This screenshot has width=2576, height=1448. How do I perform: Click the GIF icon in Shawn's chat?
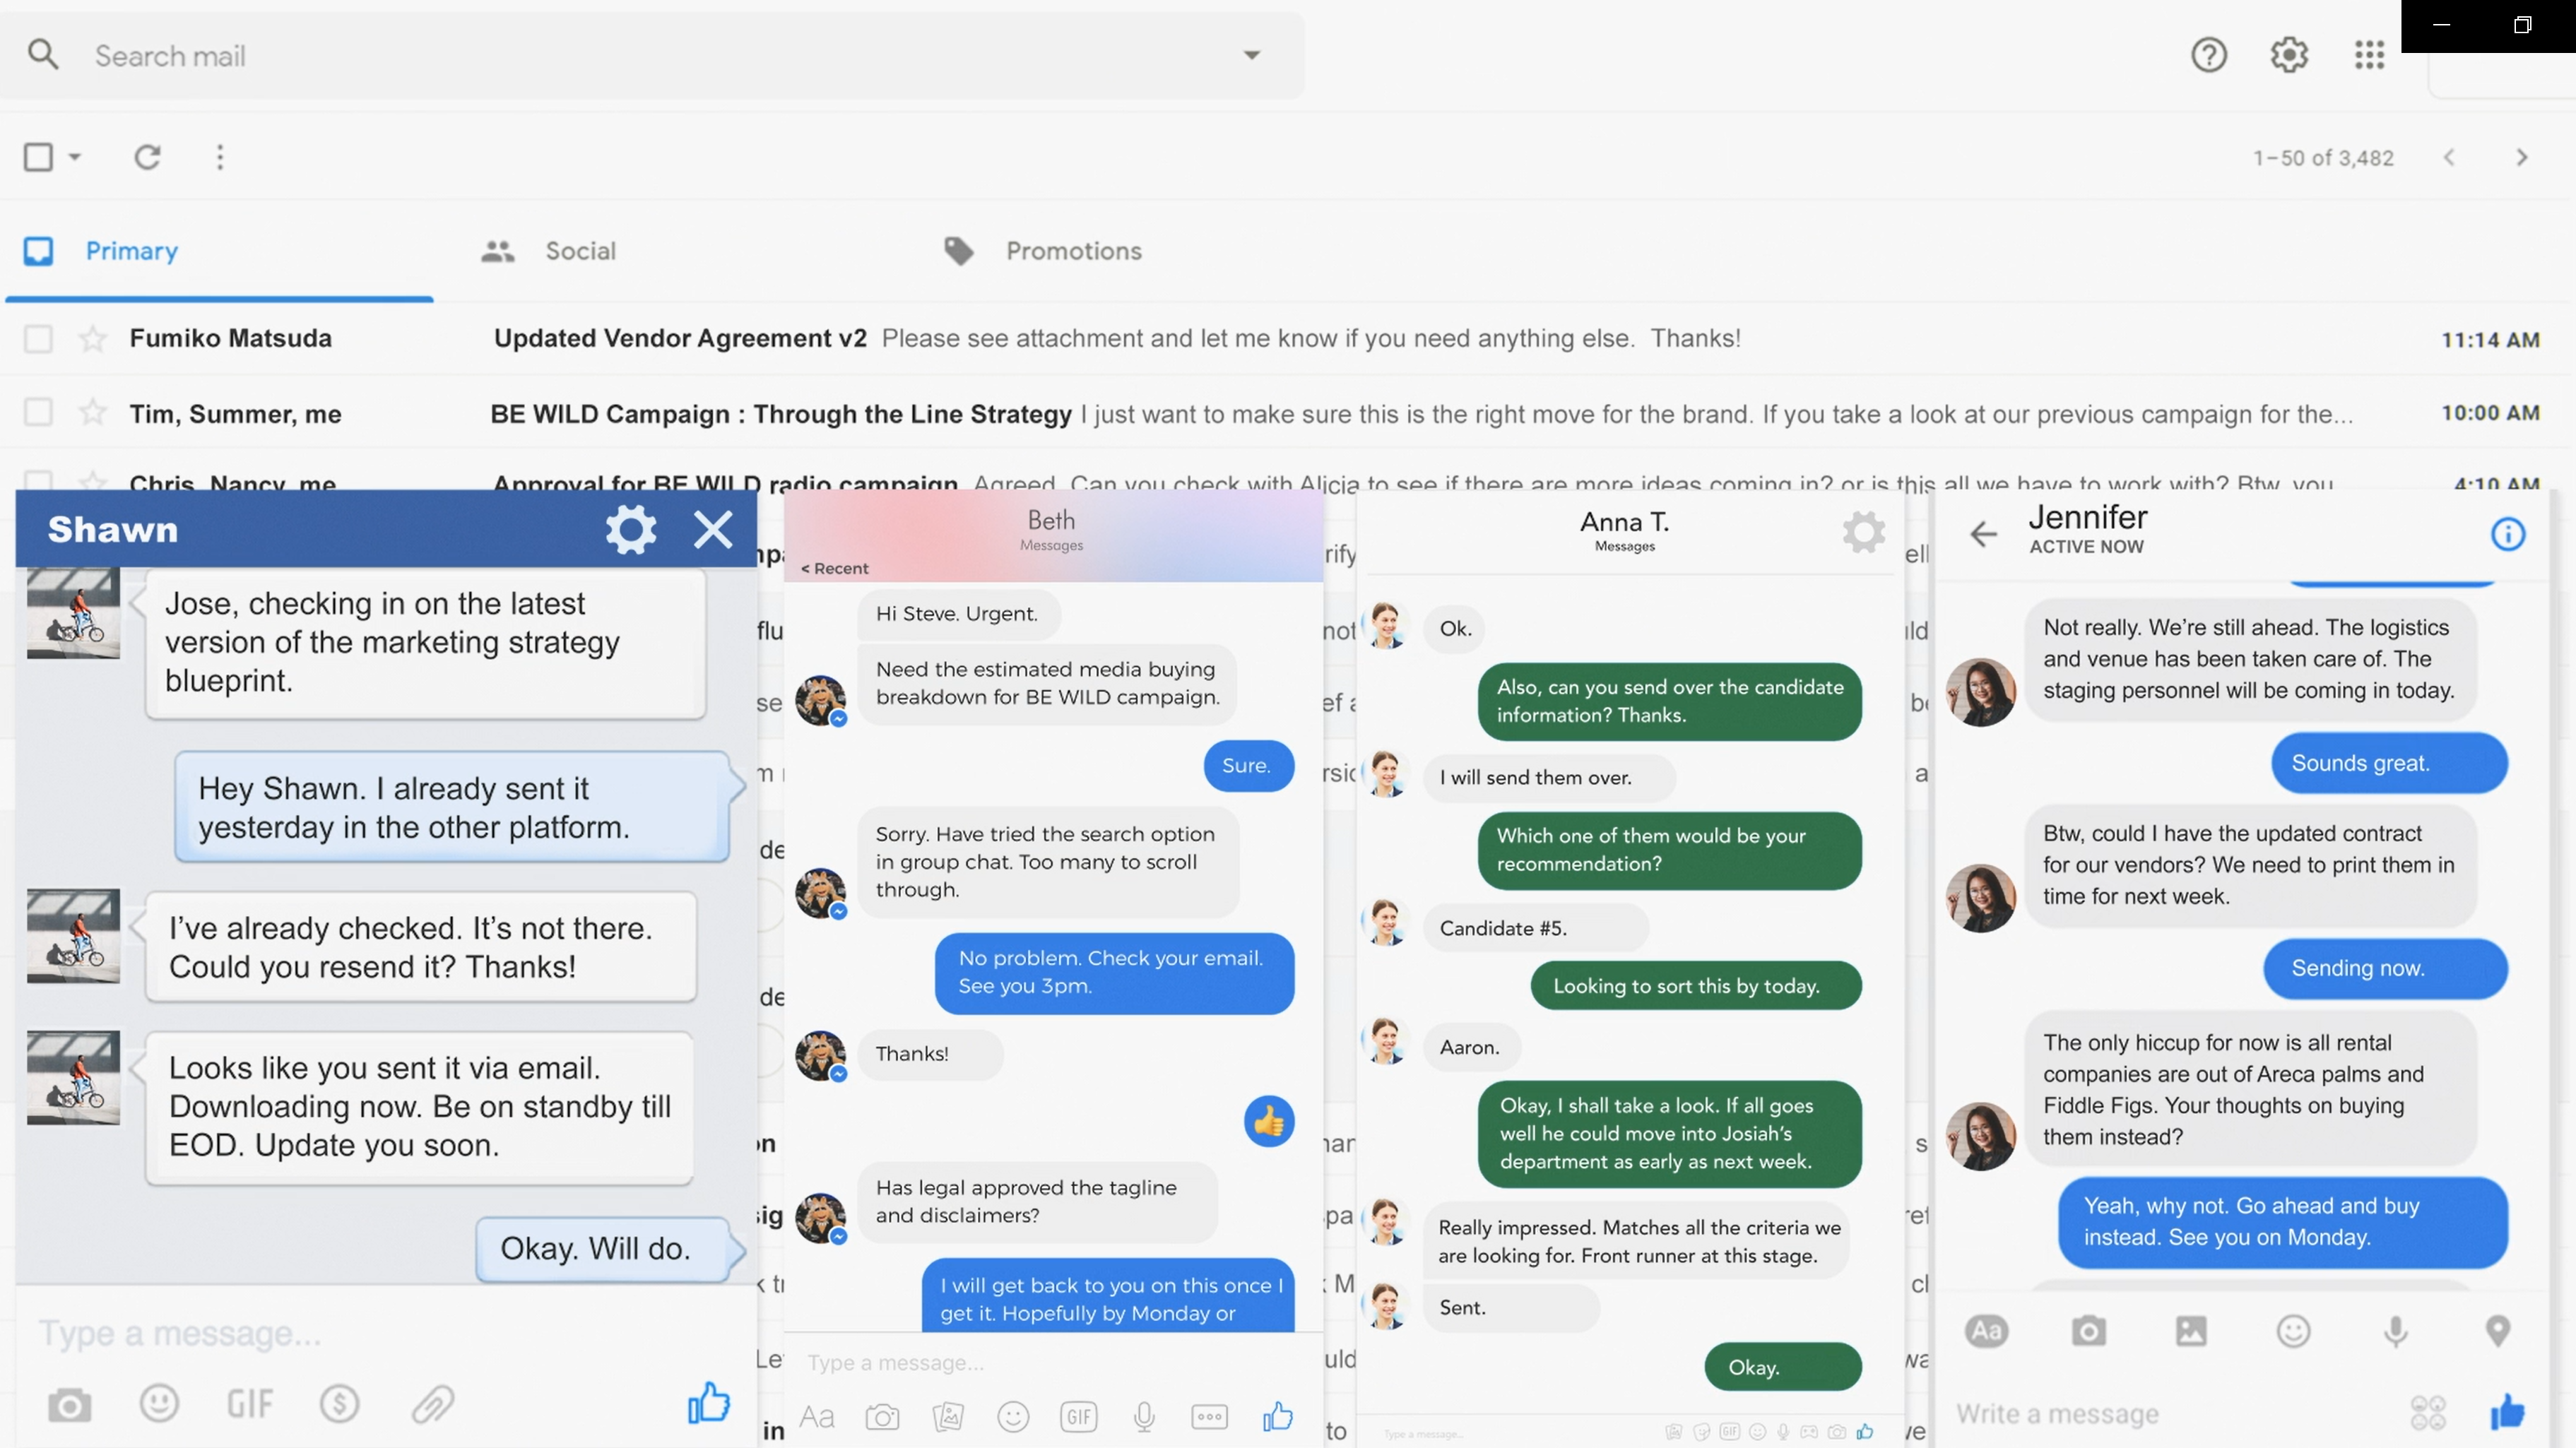(x=249, y=1404)
